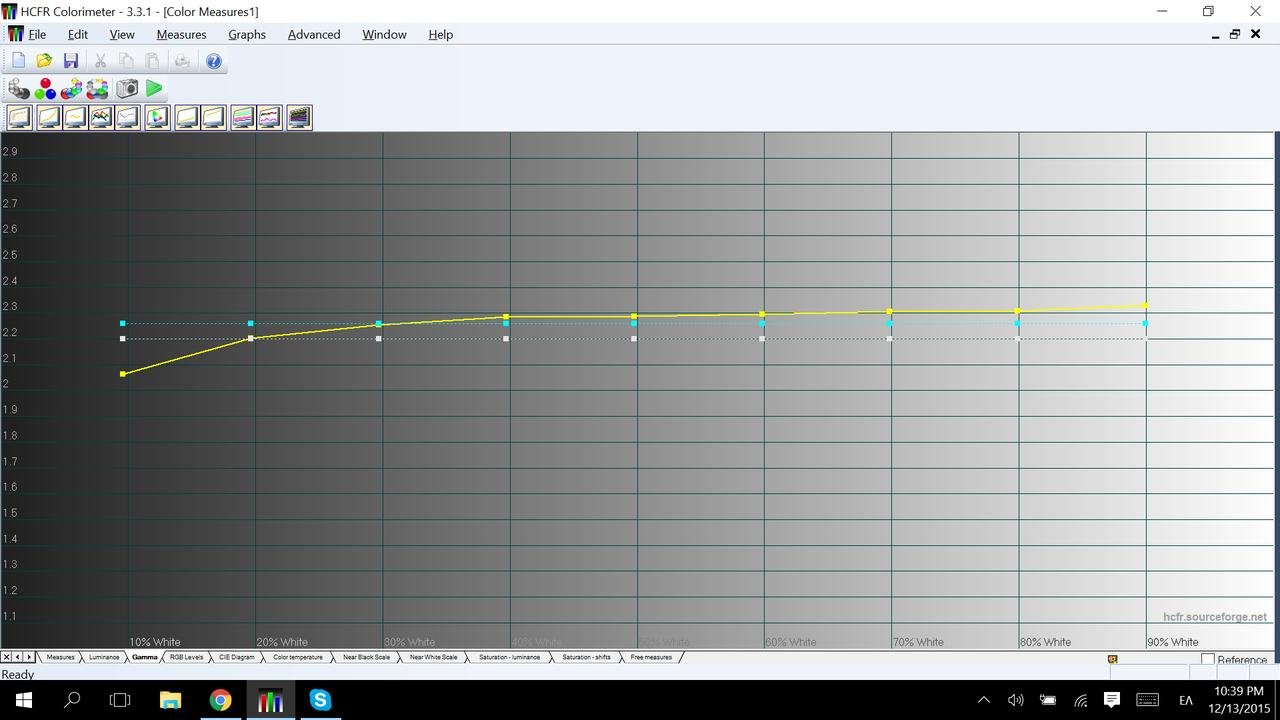Expand the Advanced menu
The image size is (1280, 720).
(314, 34)
